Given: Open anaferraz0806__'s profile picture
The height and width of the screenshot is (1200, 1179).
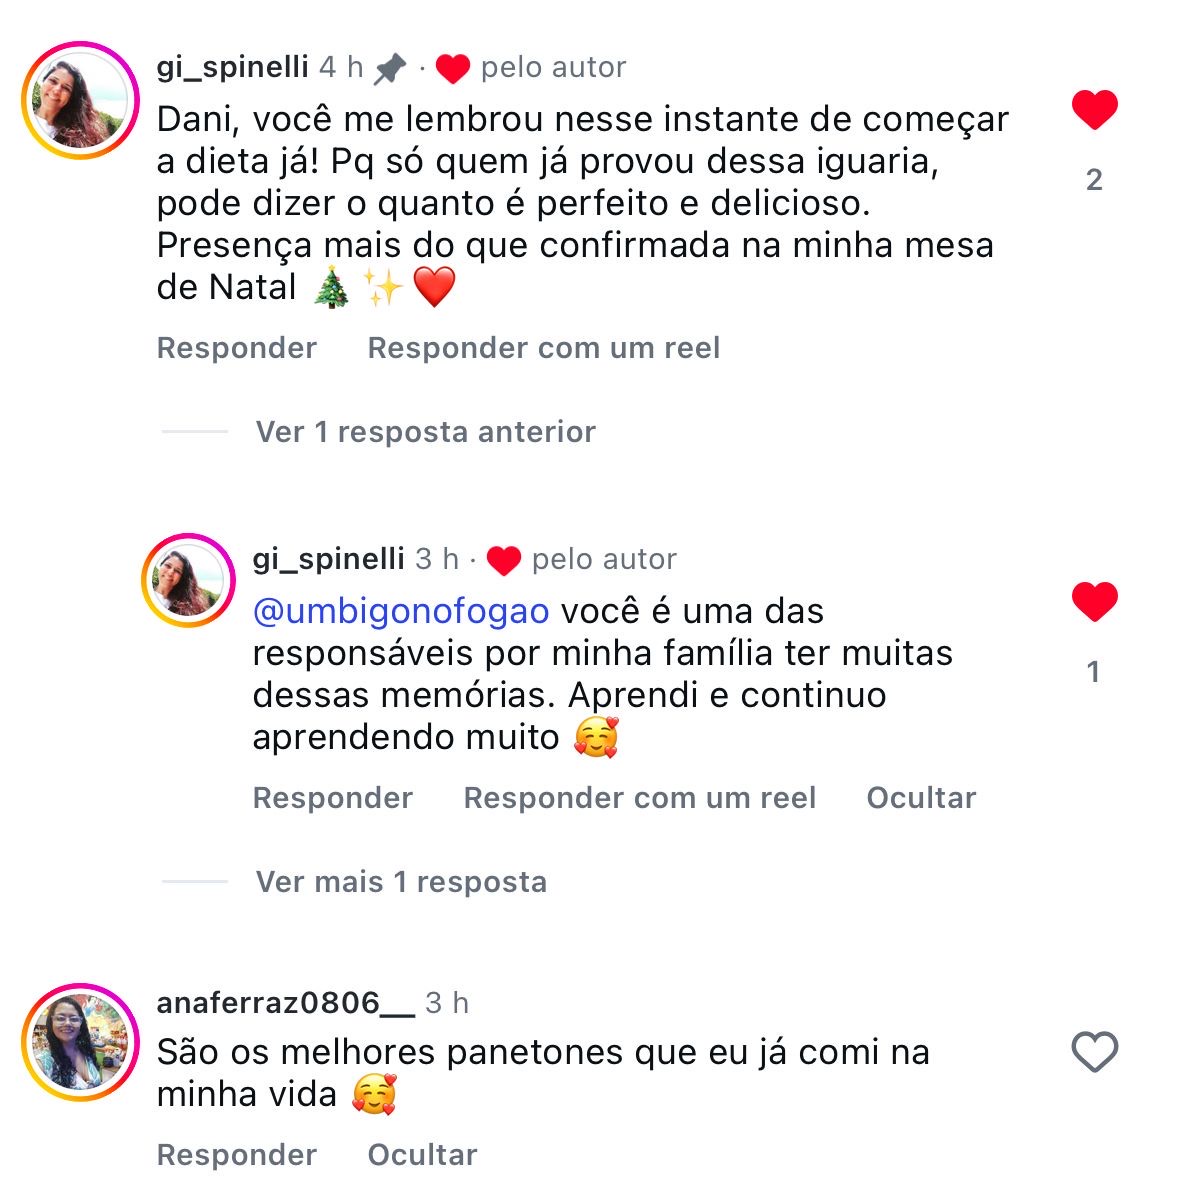Looking at the screenshot, I should pyautogui.click(x=80, y=1042).
